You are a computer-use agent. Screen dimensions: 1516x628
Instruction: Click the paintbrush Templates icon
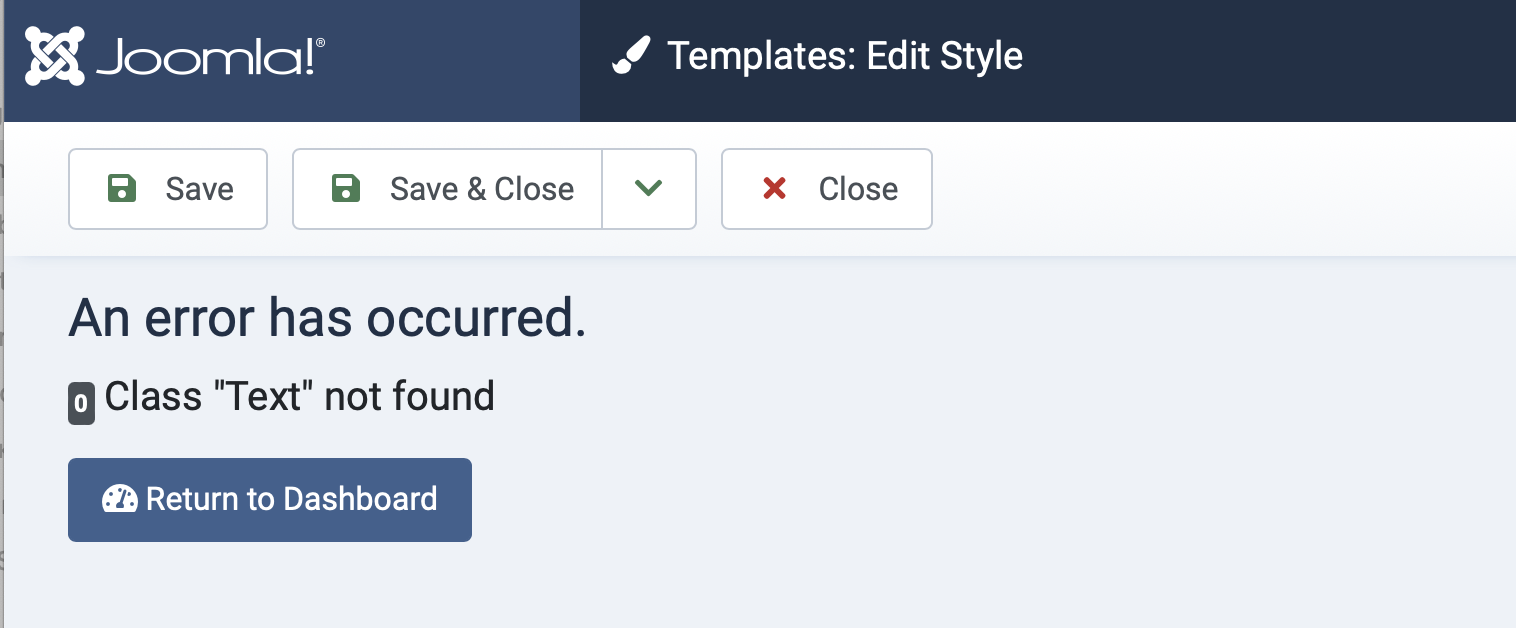(x=631, y=56)
